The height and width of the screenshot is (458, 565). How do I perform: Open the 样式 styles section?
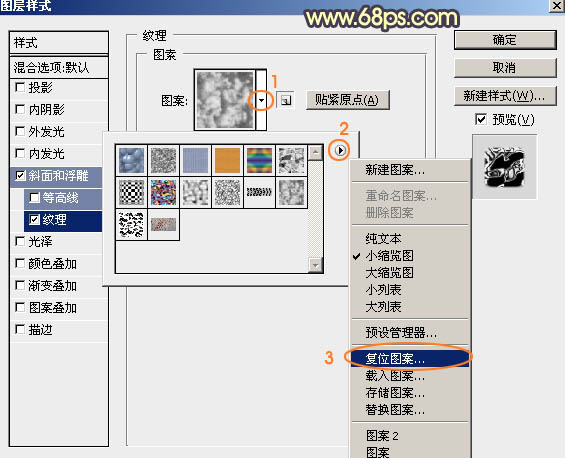[x=59, y=43]
